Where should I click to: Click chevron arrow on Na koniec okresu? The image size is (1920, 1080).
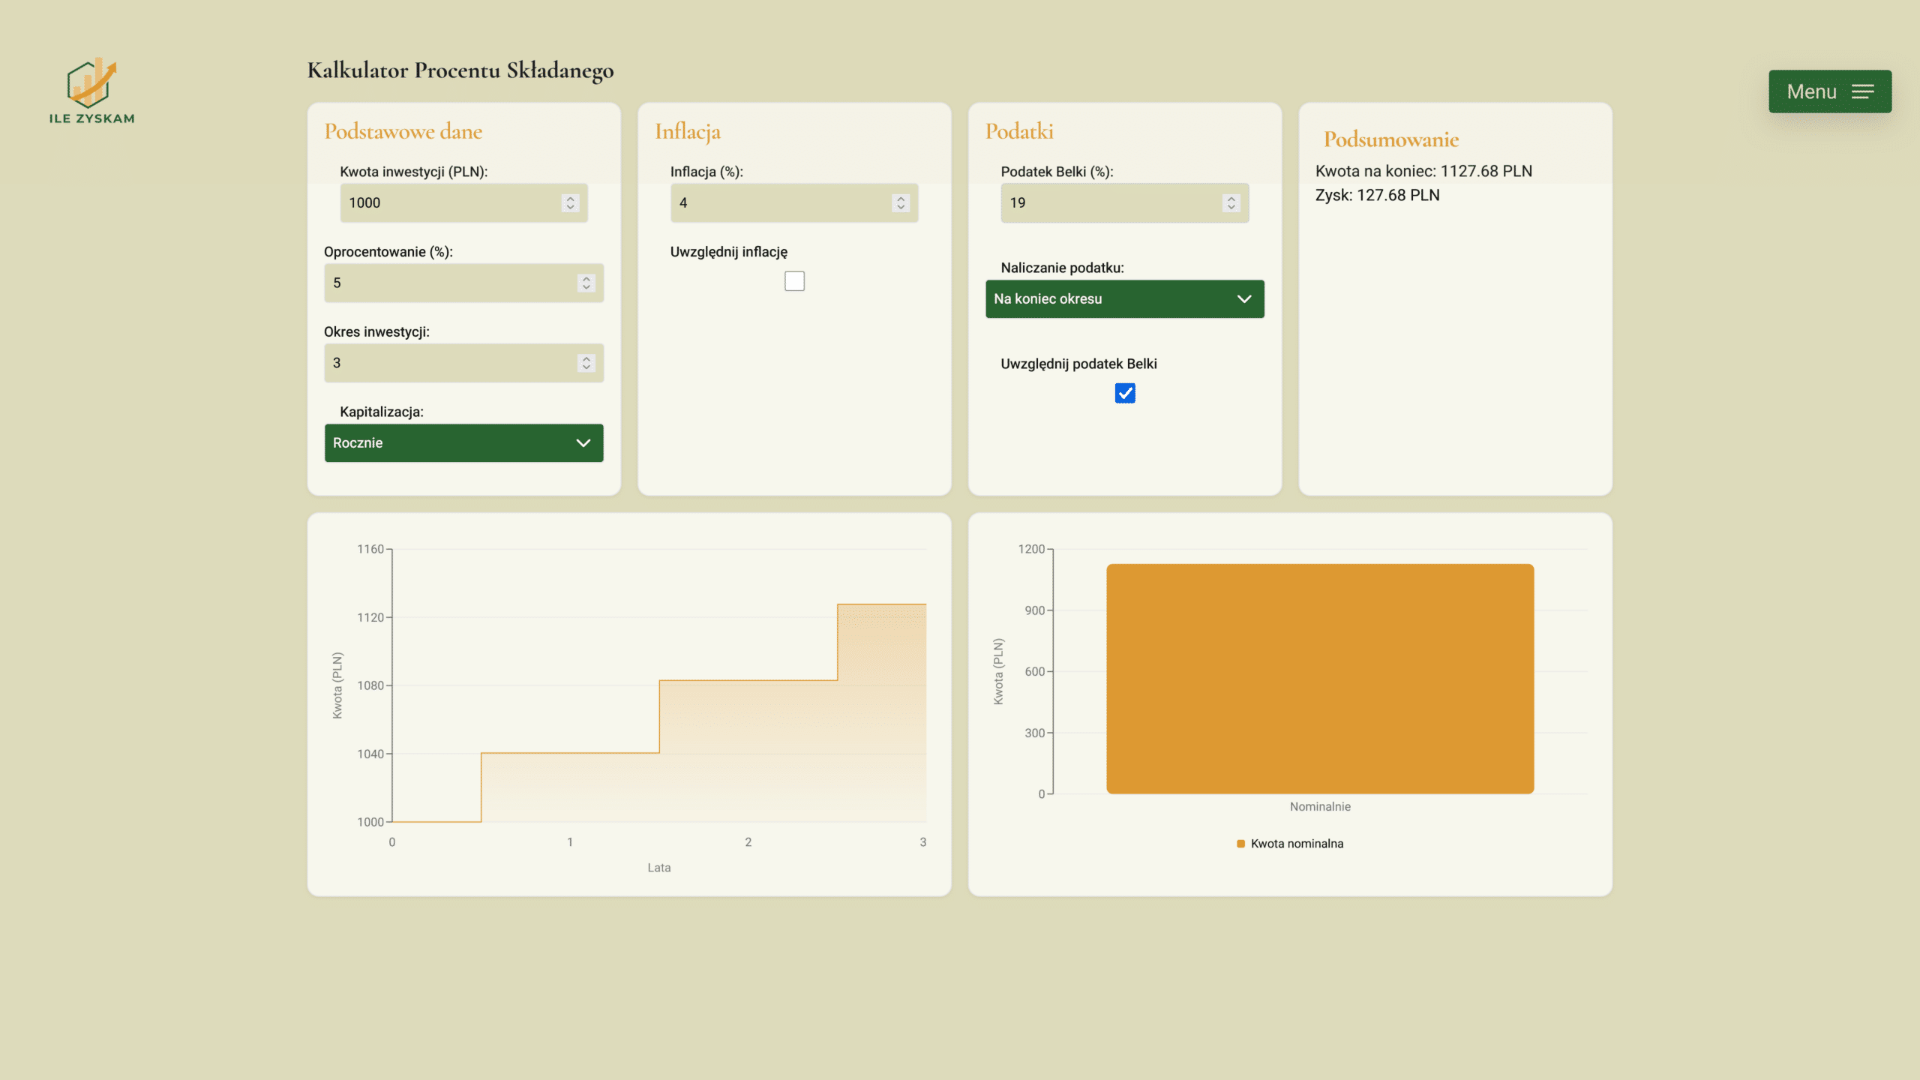[x=1244, y=299]
